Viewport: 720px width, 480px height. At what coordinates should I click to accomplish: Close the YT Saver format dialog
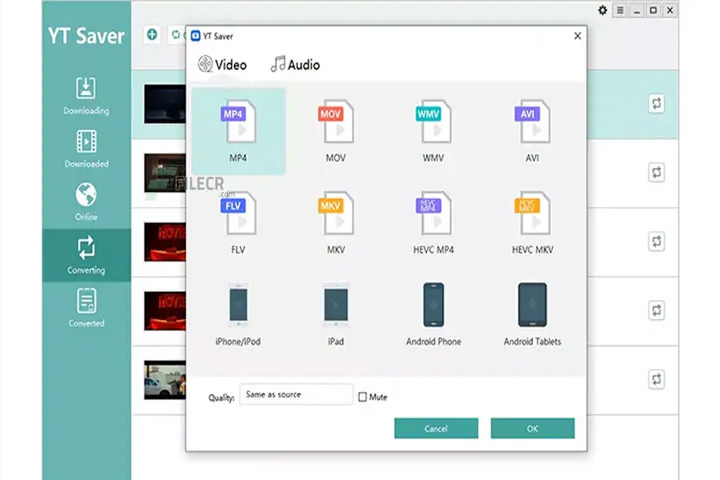tap(578, 36)
